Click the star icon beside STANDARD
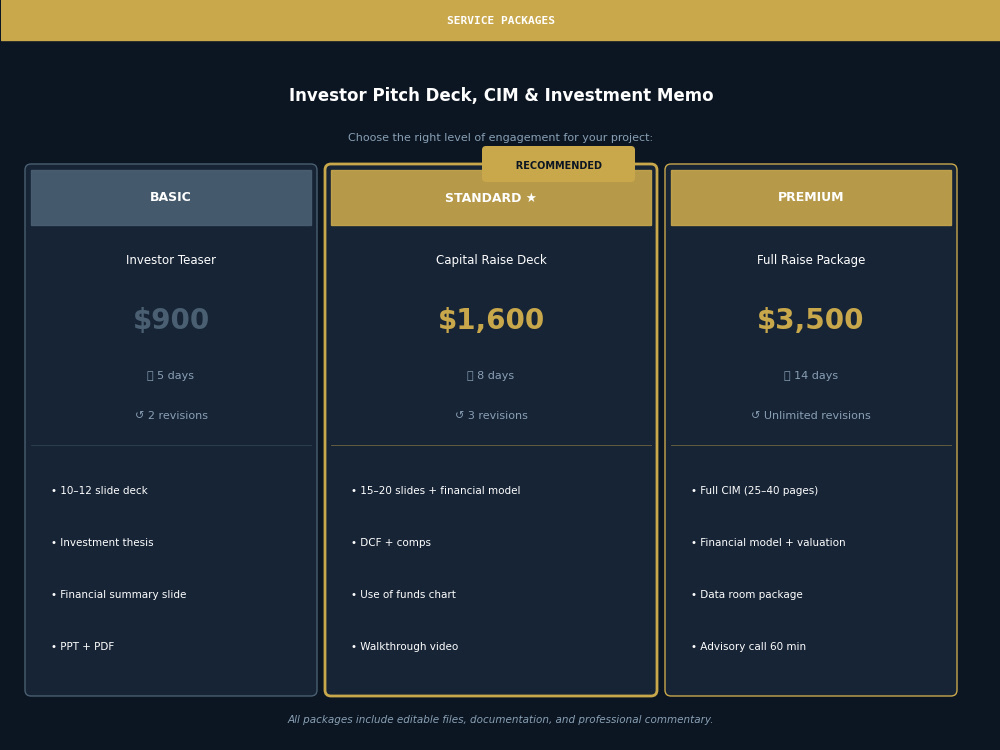 click(531, 198)
